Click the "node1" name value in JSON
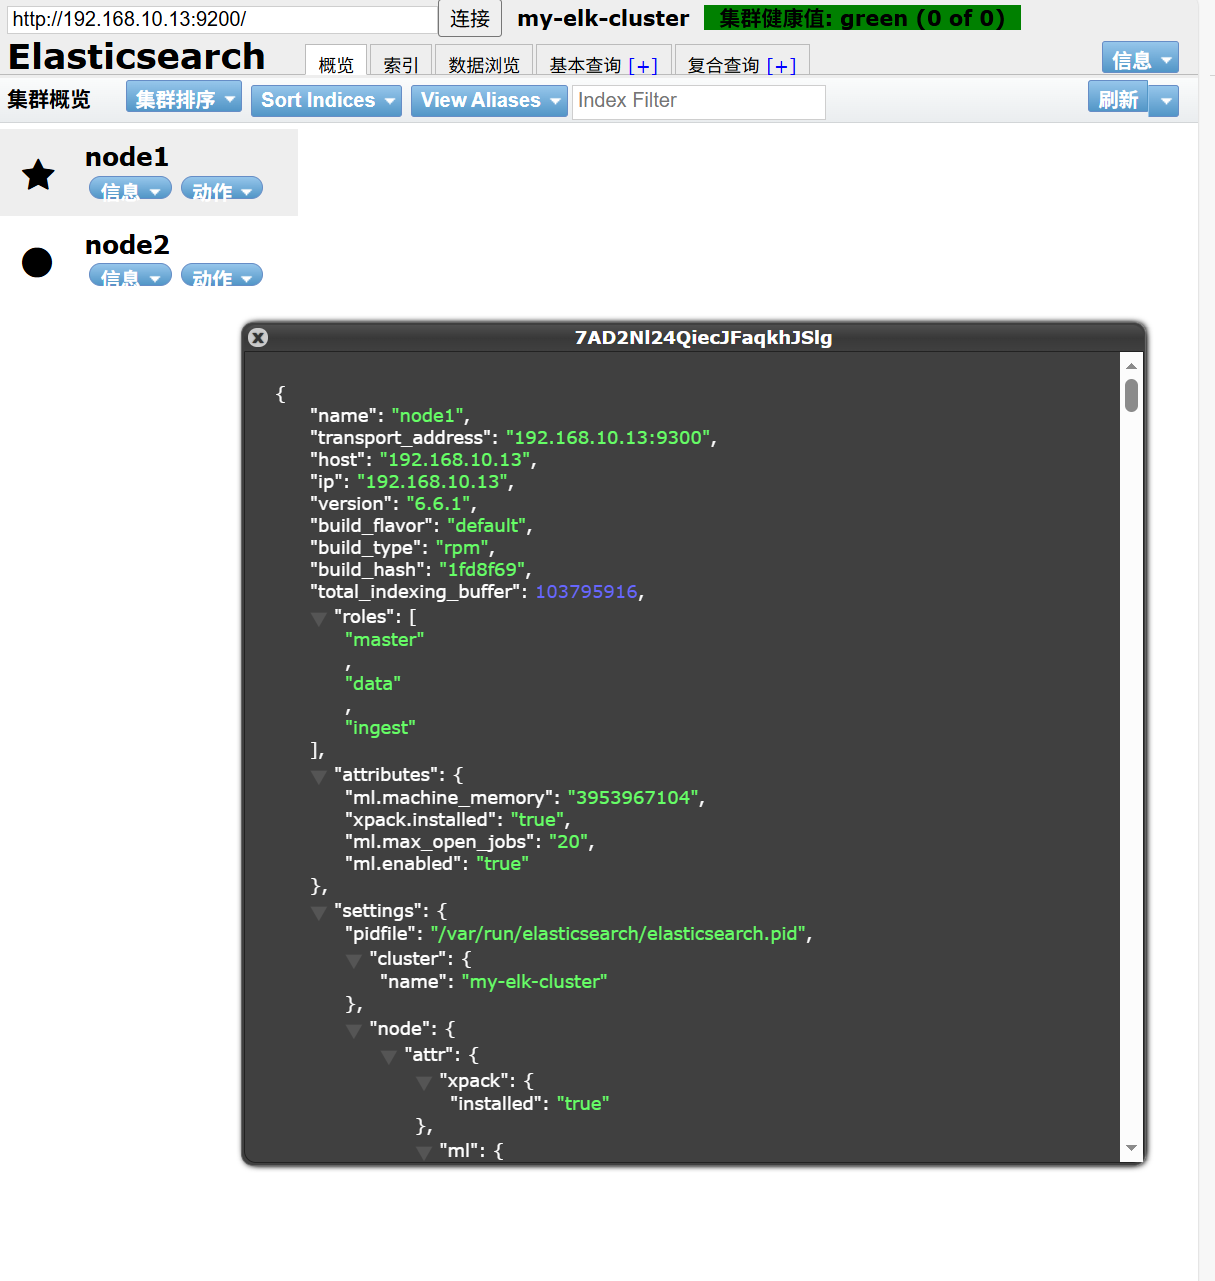 point(428,415)
